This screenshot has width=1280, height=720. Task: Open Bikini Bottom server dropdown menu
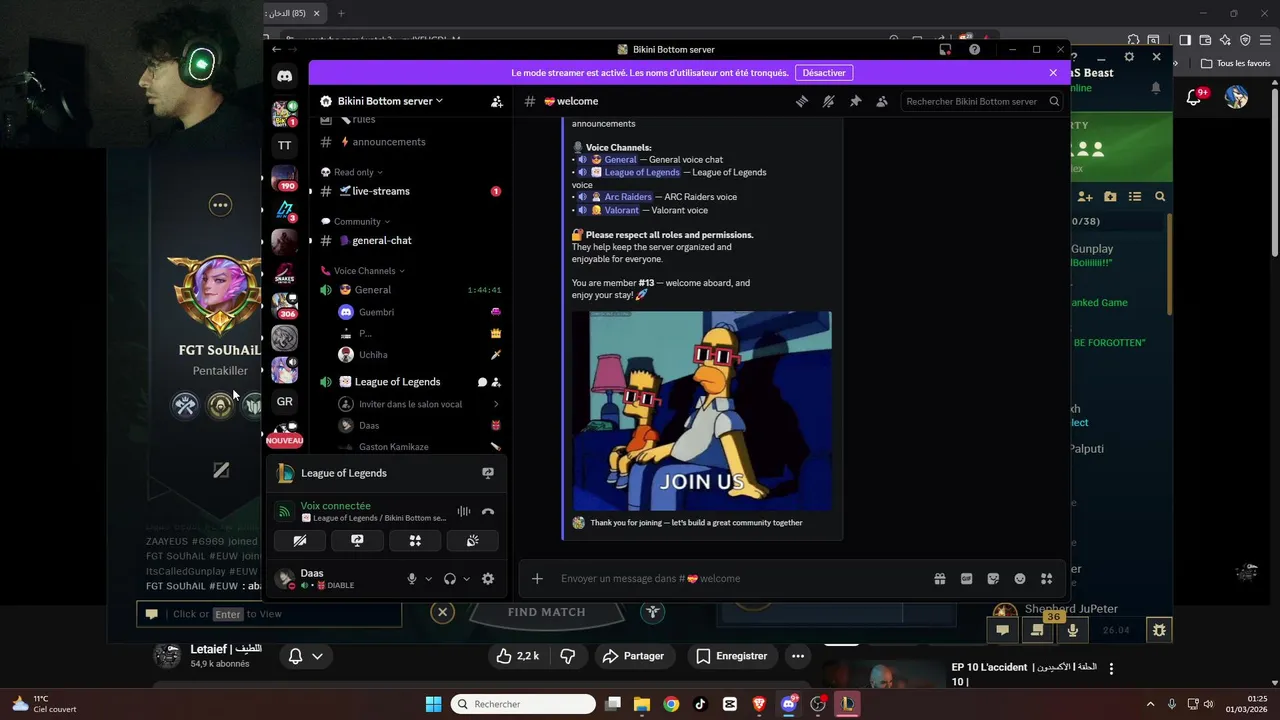[391, 101]
